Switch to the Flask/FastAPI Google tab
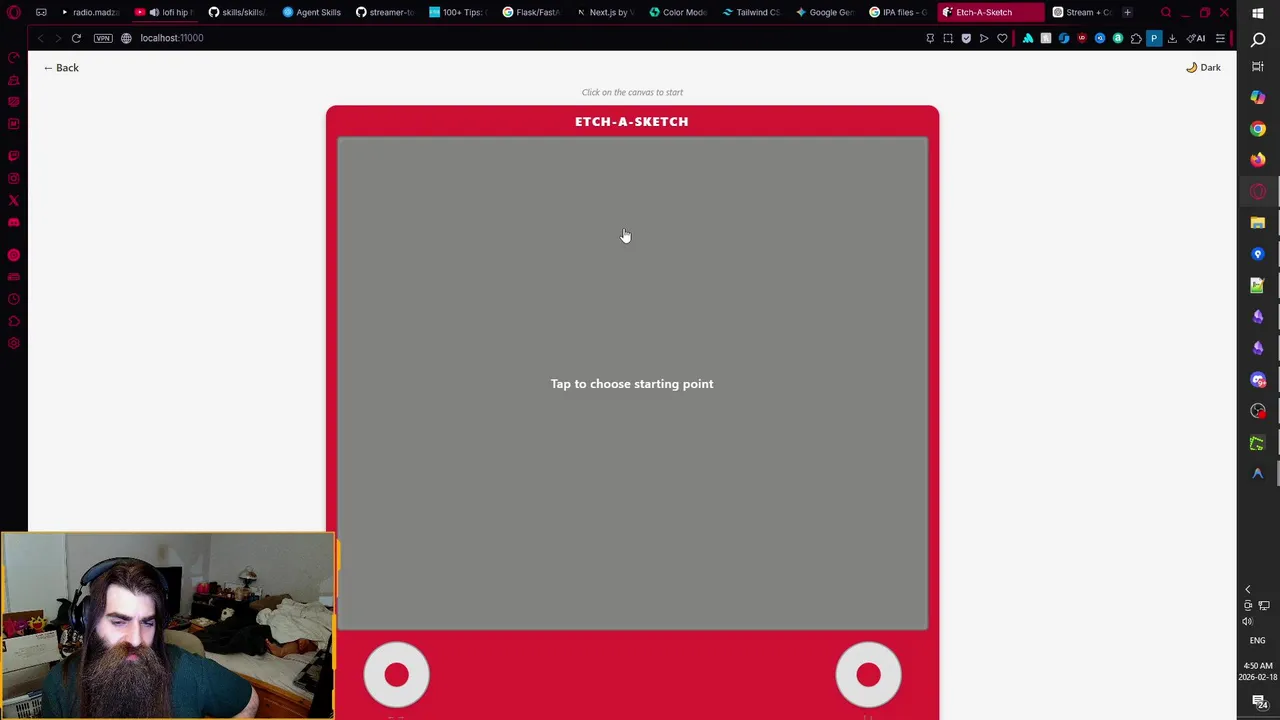The image size is (1280, 720). point(533,12)
